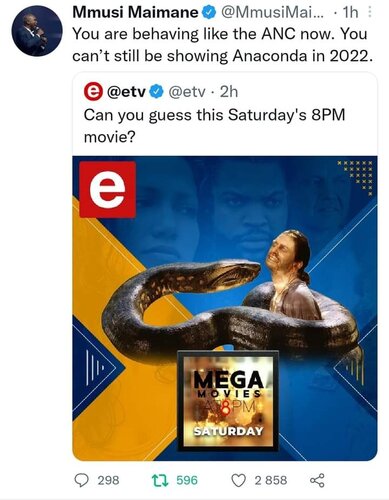The image size is (389, 500).
Task: Open the three-dot more options menu
Action: pyautogui.click(x=369, y=13)
